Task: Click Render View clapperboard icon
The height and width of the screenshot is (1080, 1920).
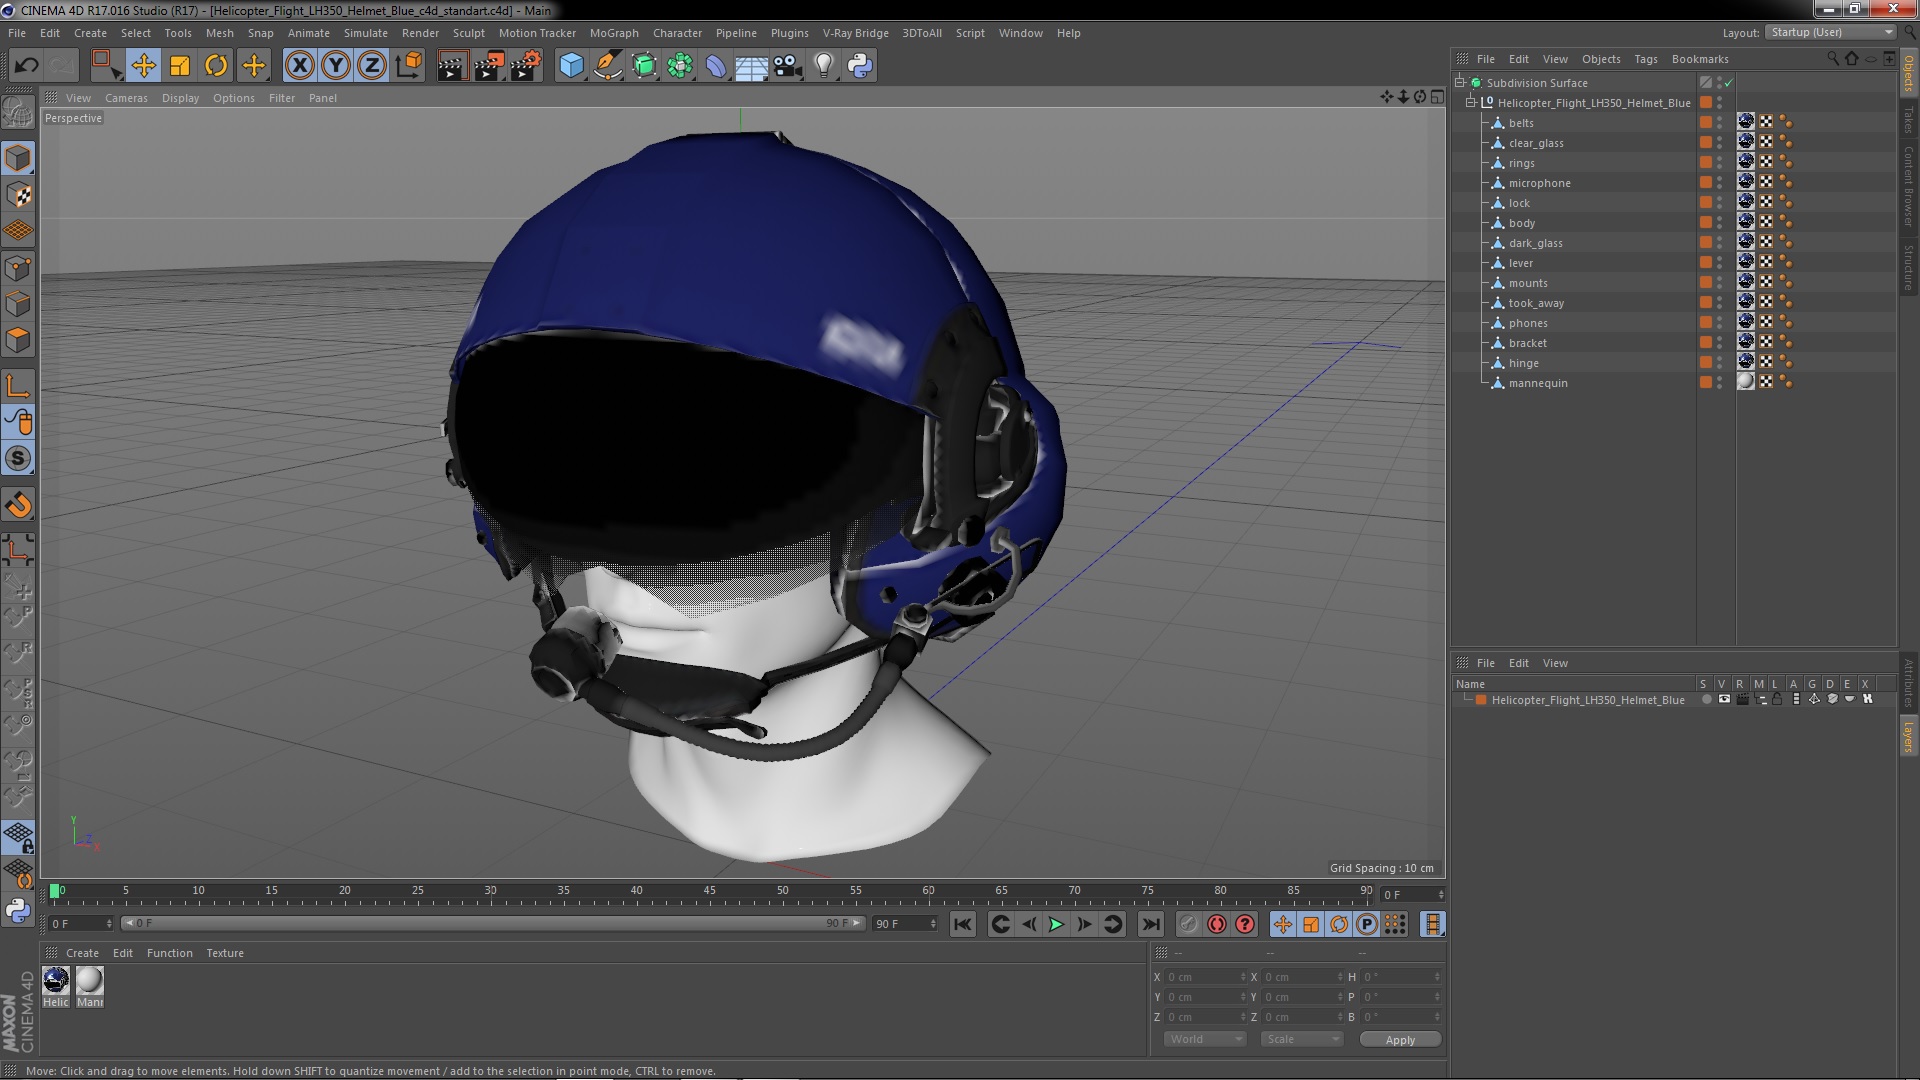Action: [452, 66]
